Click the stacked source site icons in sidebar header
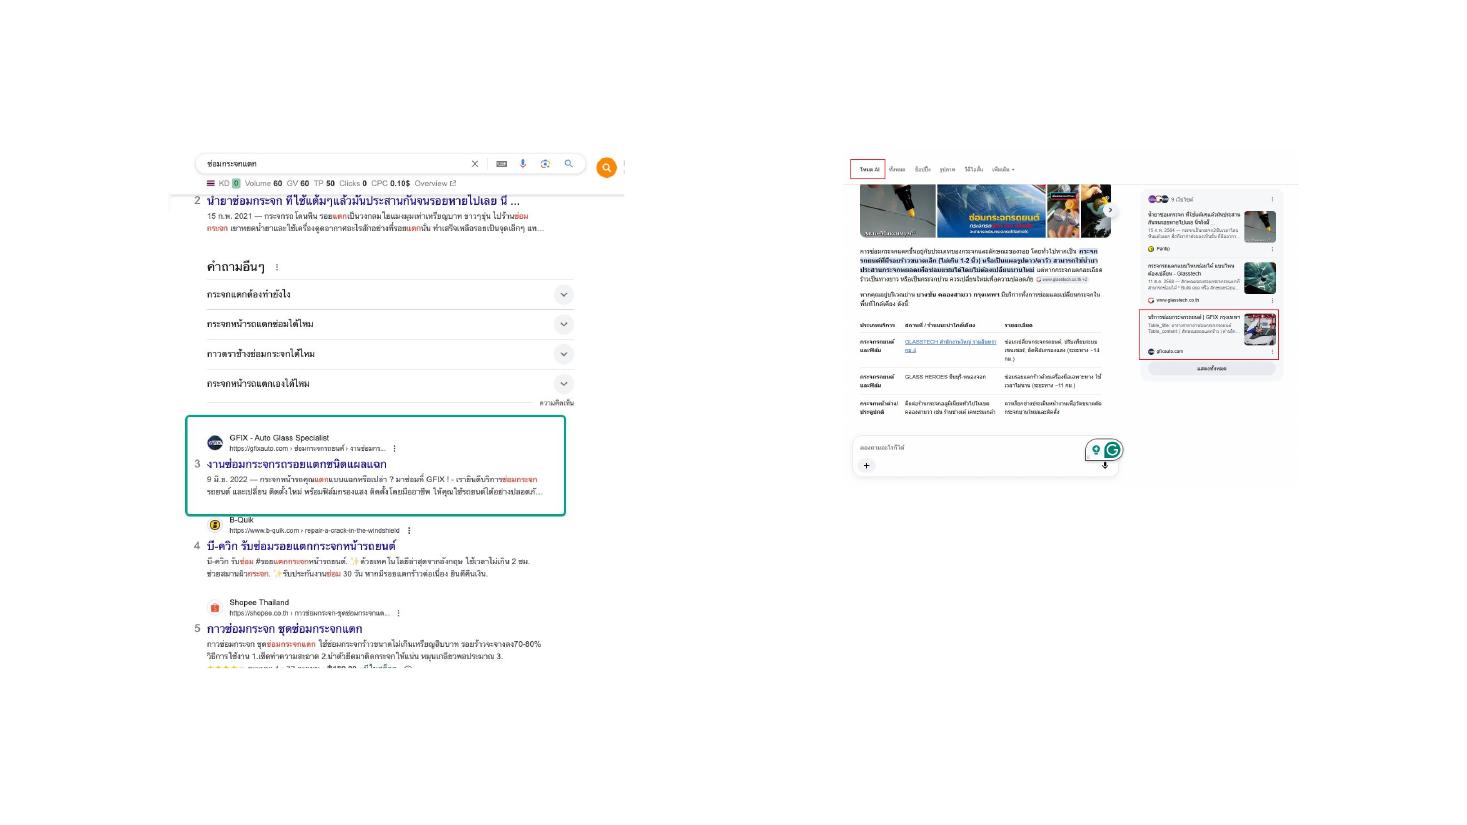The height and width of the screenshot is (825, 1467). point(1158,200)
